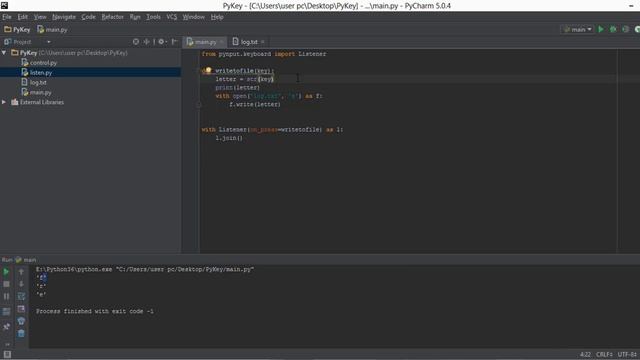
Task: Clear all console output trash icon
Action: coord(21,333)
